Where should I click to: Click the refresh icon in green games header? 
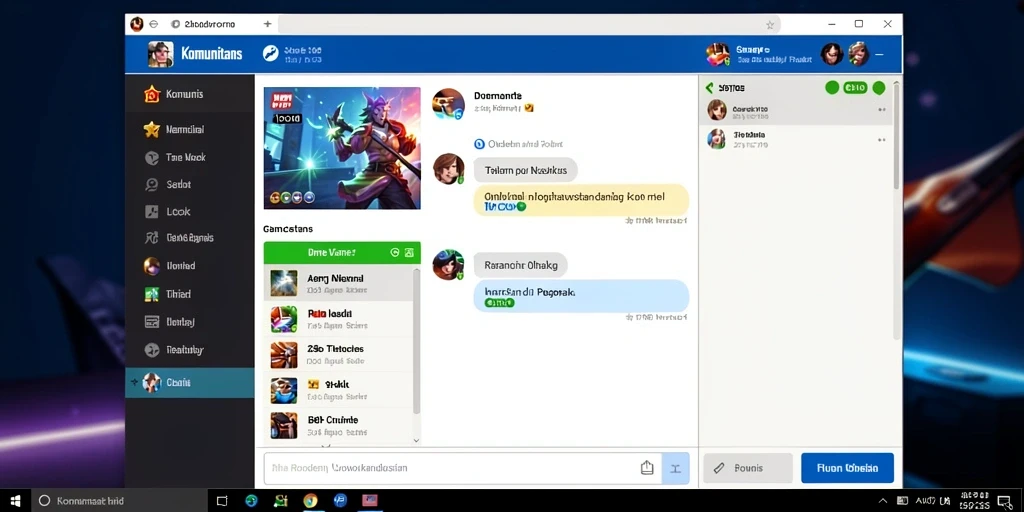pos(394,252)
